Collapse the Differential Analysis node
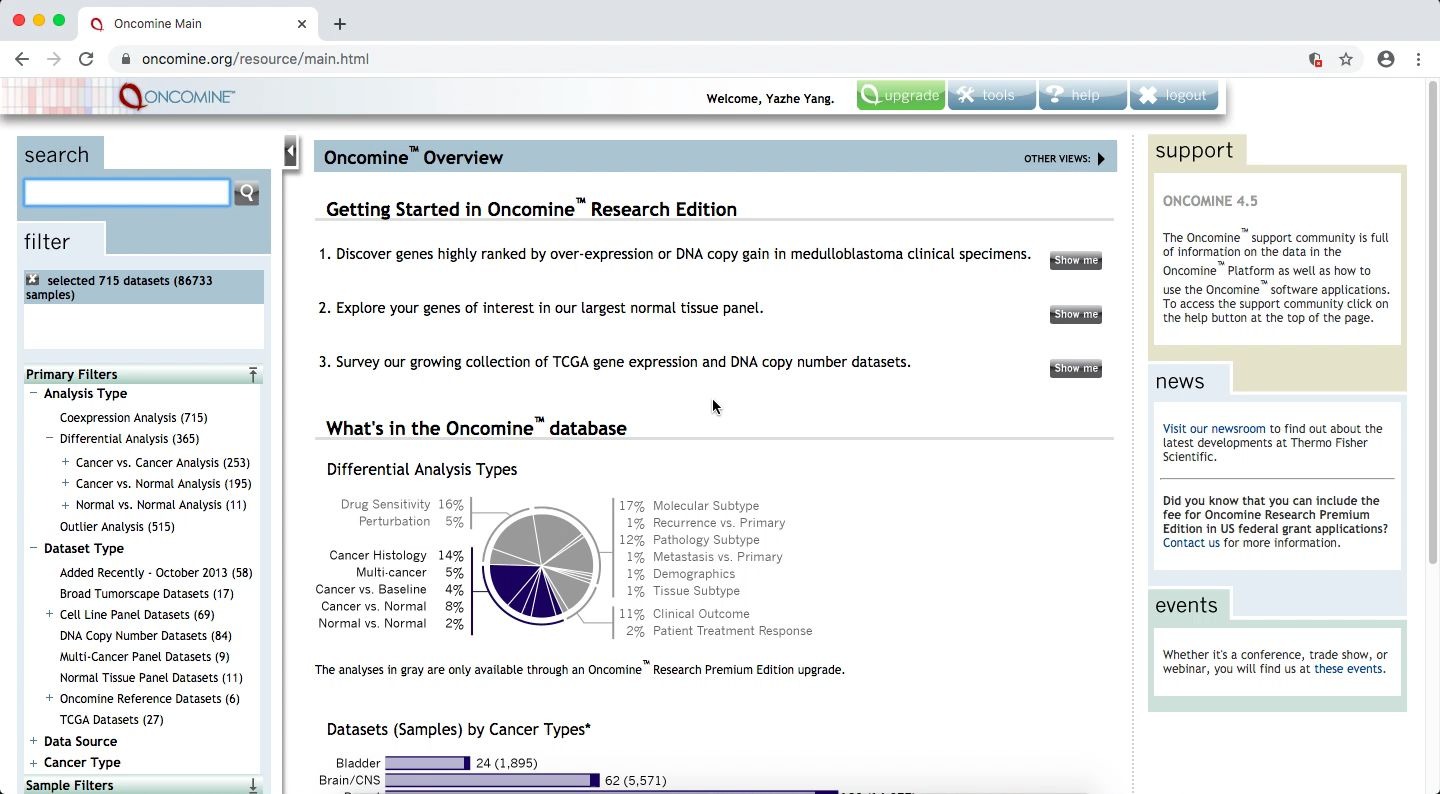 pos(49,438)
